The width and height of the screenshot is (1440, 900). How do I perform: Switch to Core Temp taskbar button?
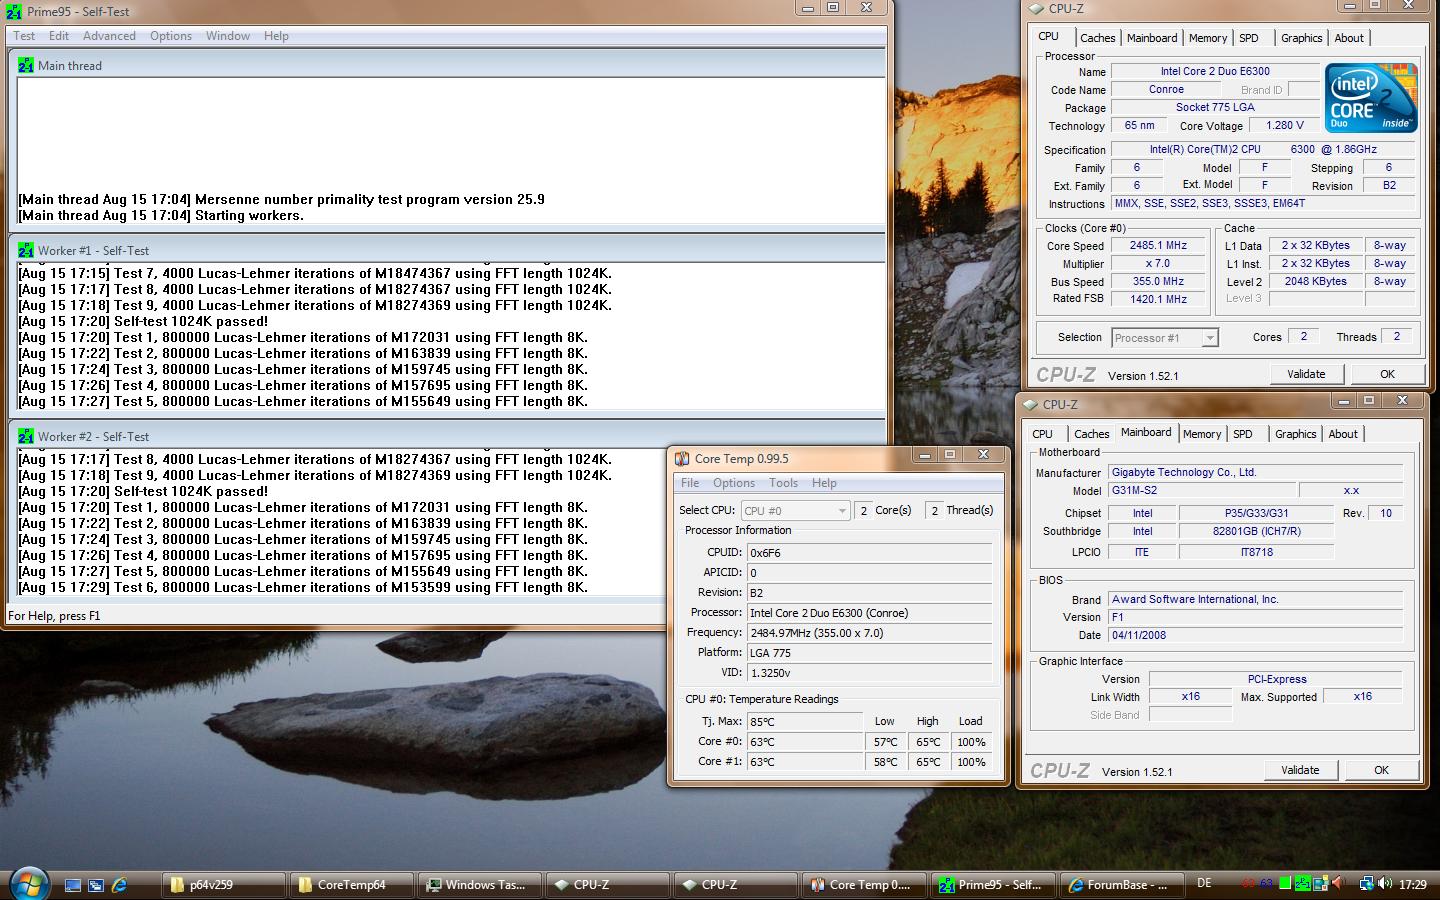click(864, 885)
